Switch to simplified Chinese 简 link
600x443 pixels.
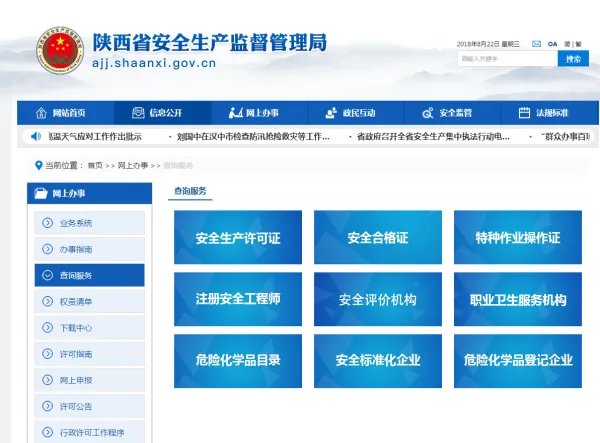point(567,44)
